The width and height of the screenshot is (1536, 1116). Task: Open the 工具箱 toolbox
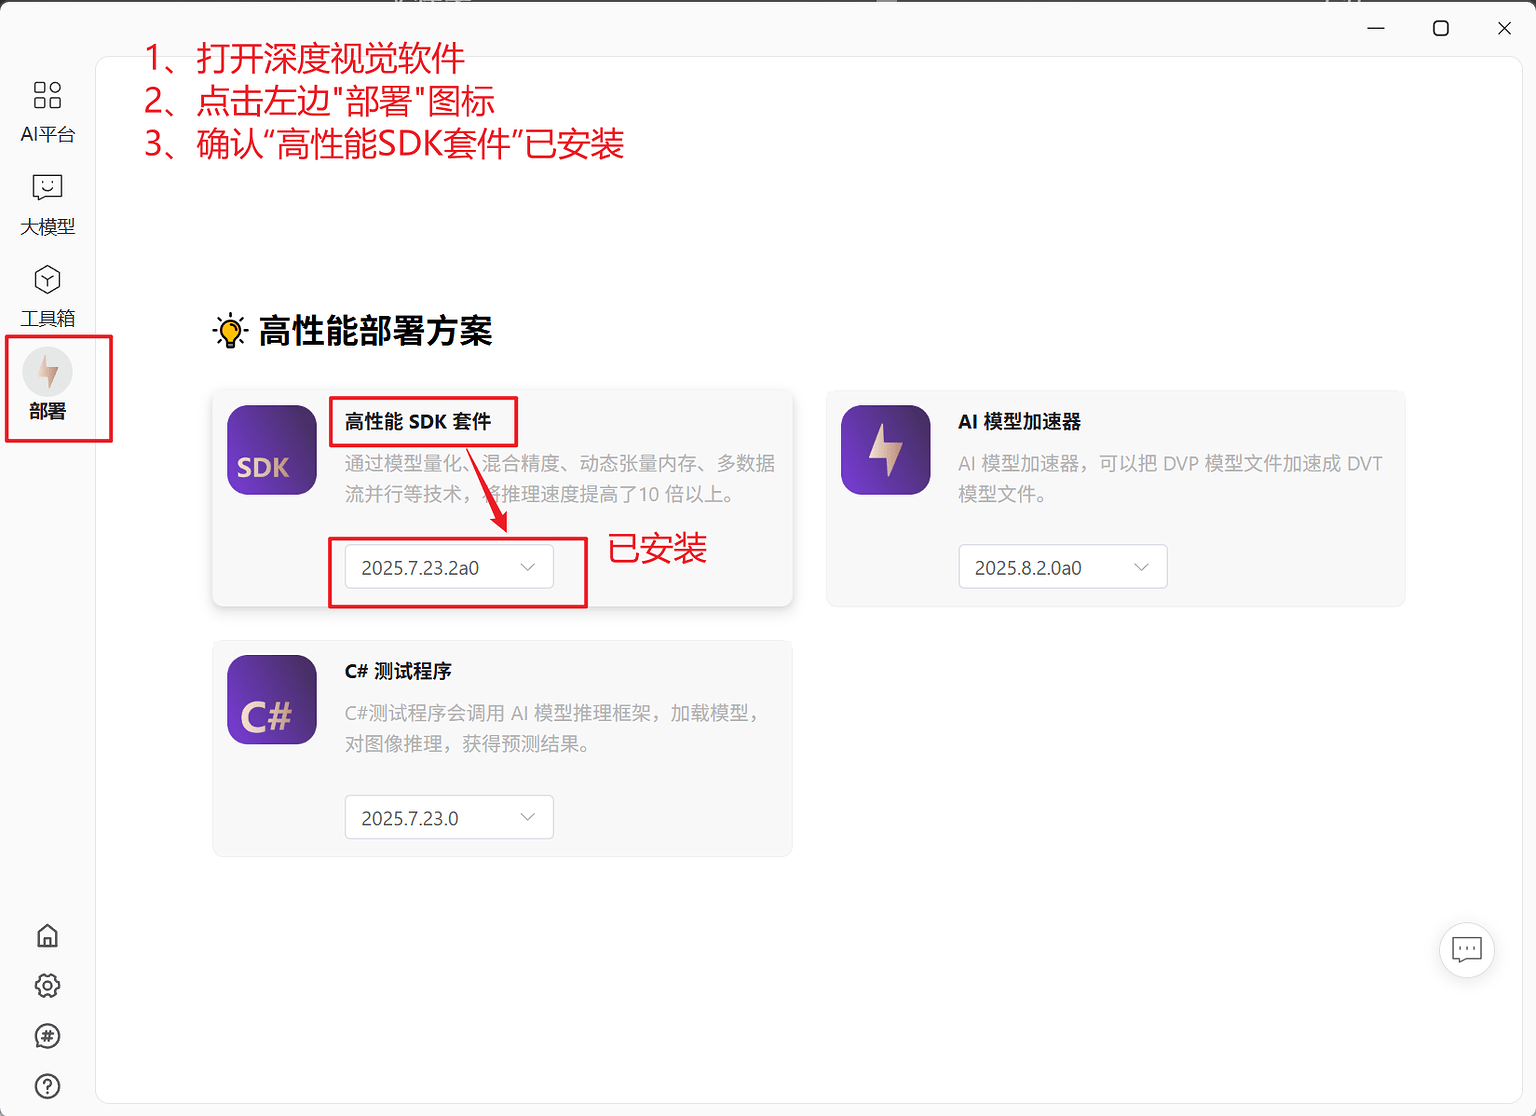pyautogui.click(x=47, y=293)
